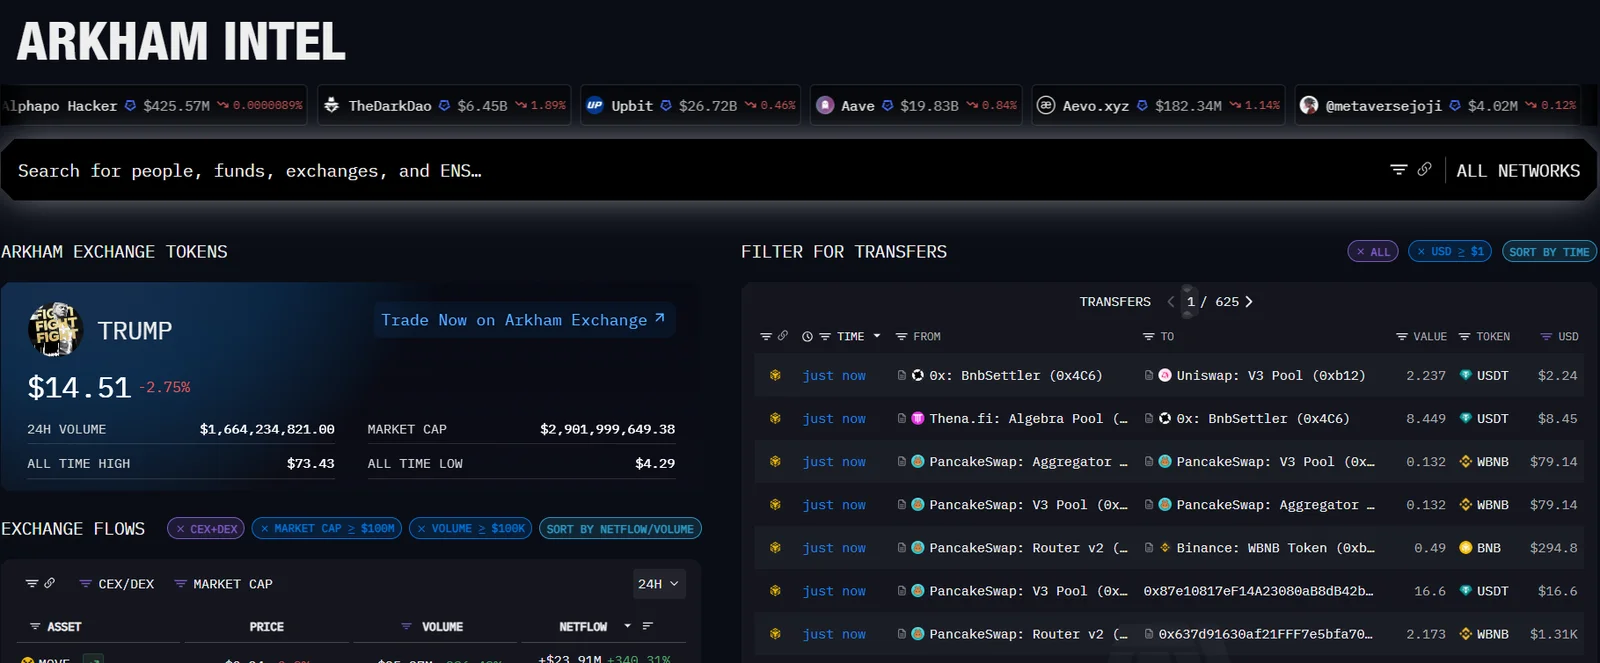Click the BNB token icon in the $294.8 row
This screenshot has height=663, width=1600.
coord(1466,548)
